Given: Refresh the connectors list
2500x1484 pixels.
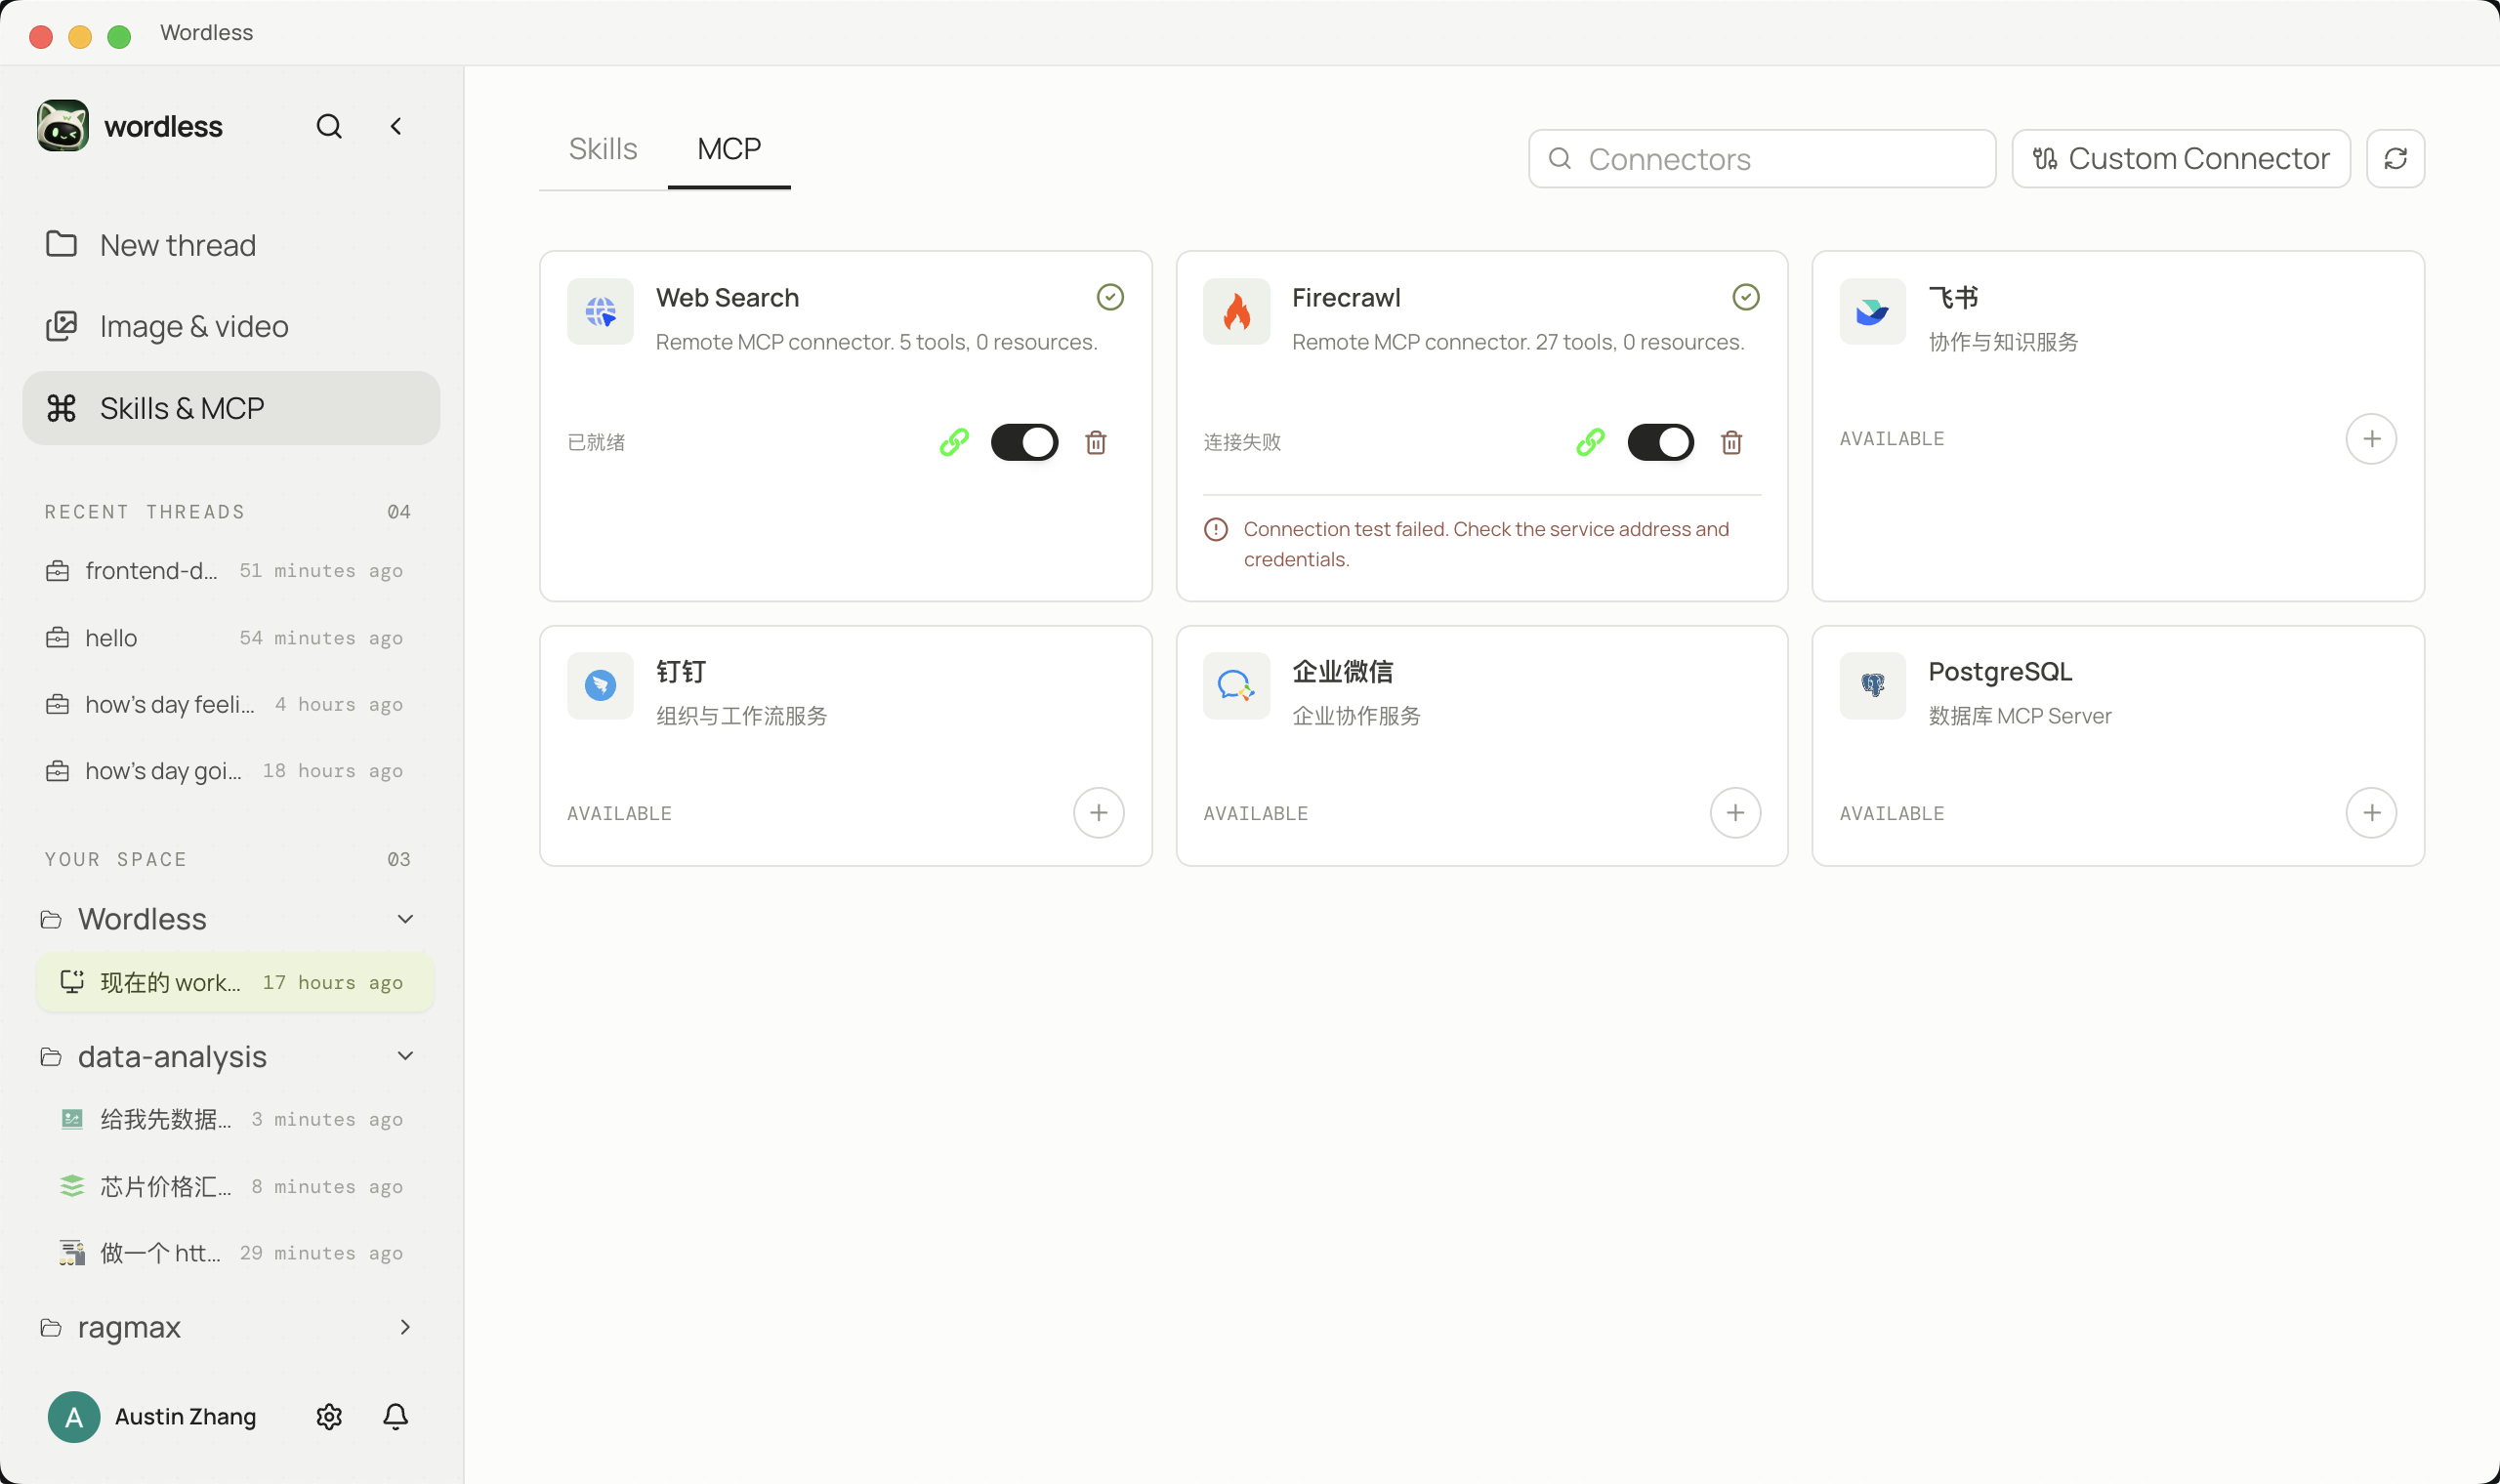Looking at the screenshot, I should click(x=2395, y=158).
